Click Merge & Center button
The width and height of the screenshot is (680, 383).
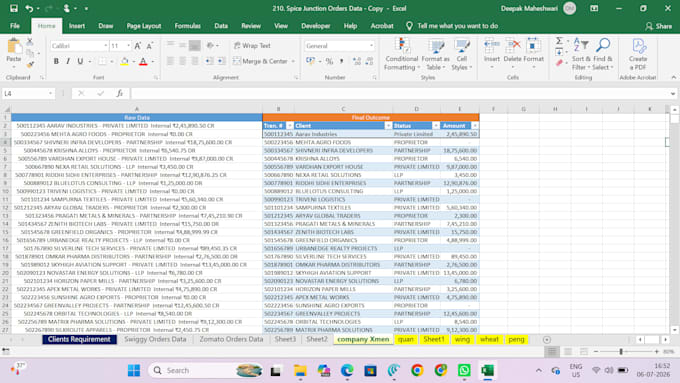click(x=260, y=61)
